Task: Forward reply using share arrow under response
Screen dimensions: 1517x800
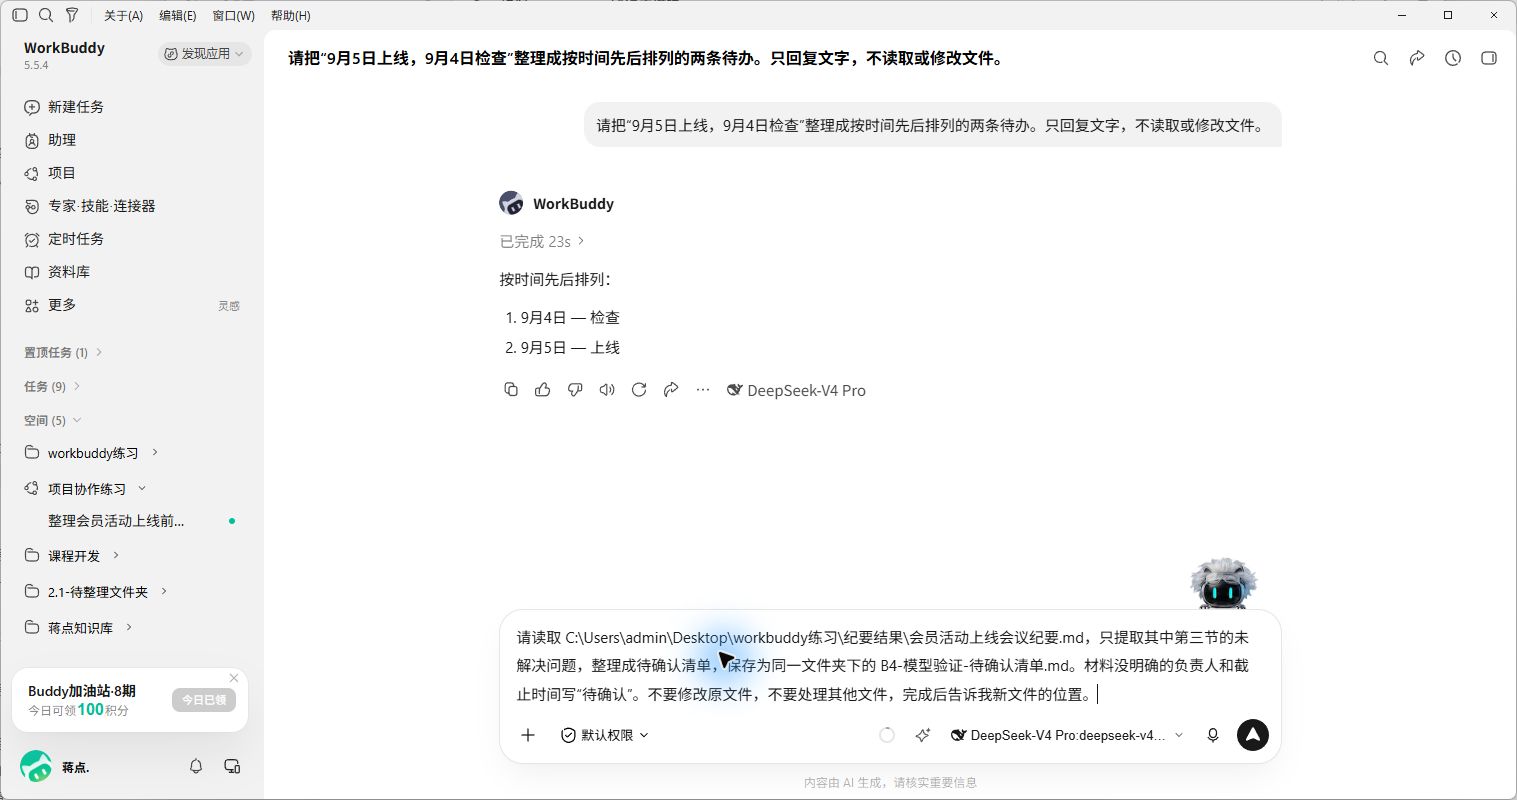Action: [x=671, y=390]
